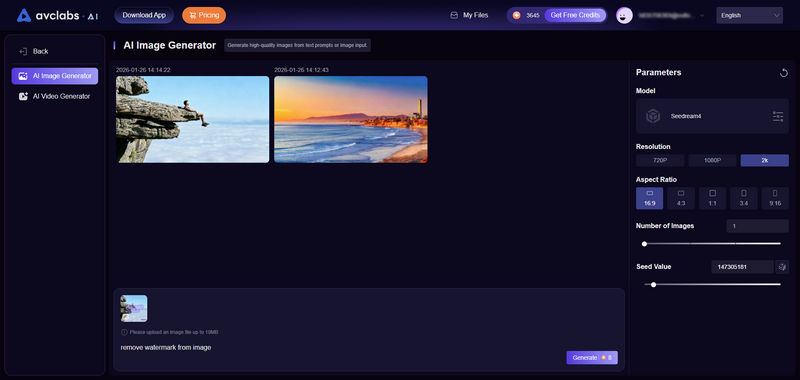The image size is (800, 380).
Task: Open My Files
Action: click(469, 15)
